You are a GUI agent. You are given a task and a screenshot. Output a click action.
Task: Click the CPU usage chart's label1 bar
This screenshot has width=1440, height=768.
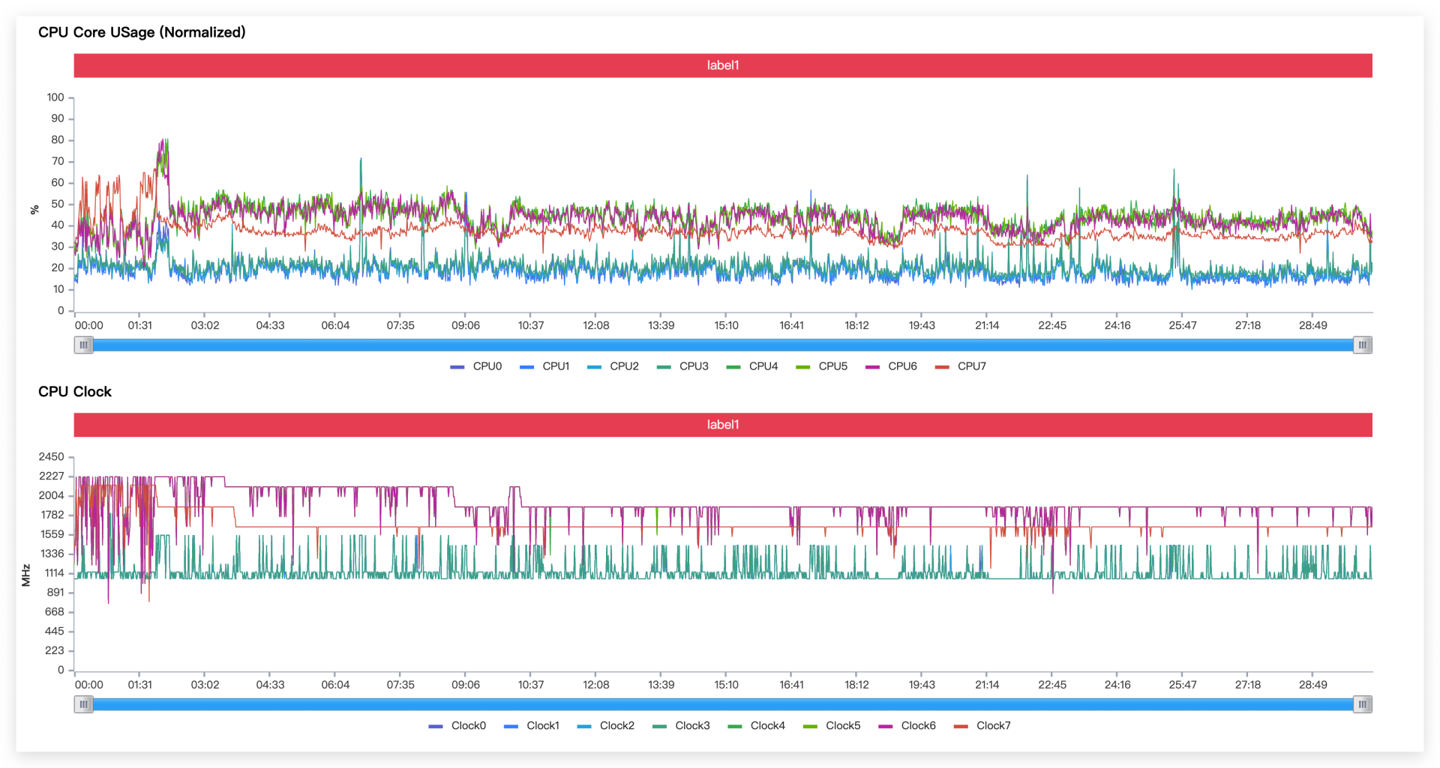click(722, 65)
